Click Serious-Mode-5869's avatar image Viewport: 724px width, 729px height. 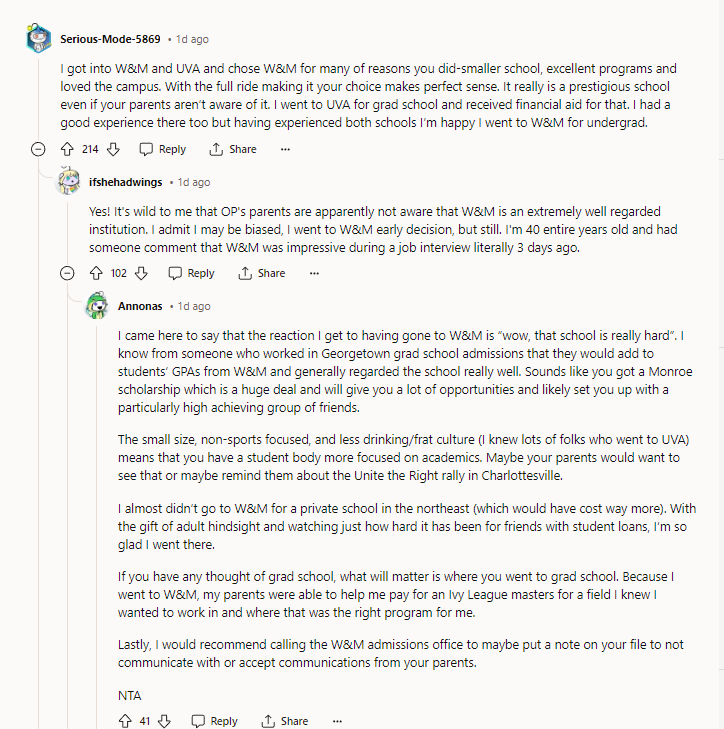click(x=38, y=39)
